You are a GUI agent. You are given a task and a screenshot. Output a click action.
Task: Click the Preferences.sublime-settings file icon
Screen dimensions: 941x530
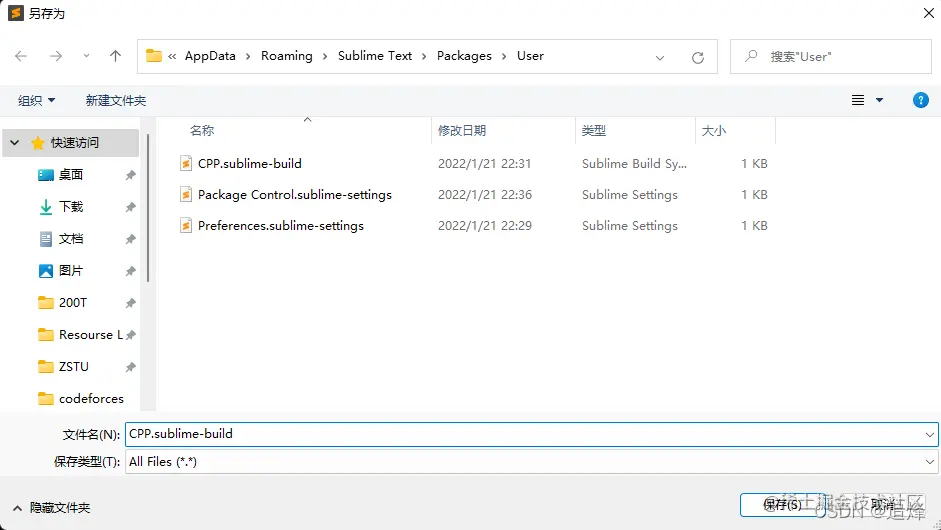click(x=186, y=226)
